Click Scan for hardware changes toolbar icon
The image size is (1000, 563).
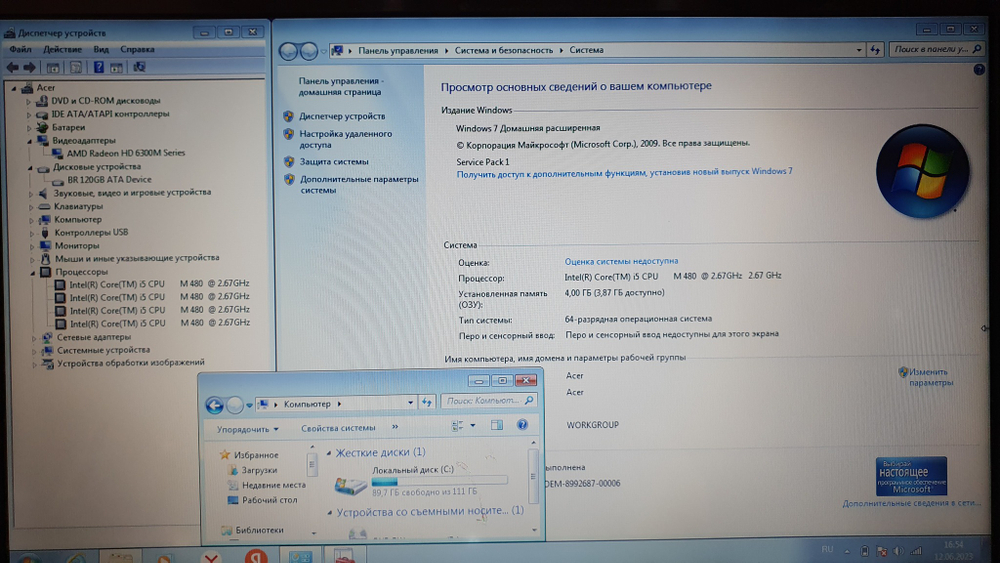coord(139,67)
